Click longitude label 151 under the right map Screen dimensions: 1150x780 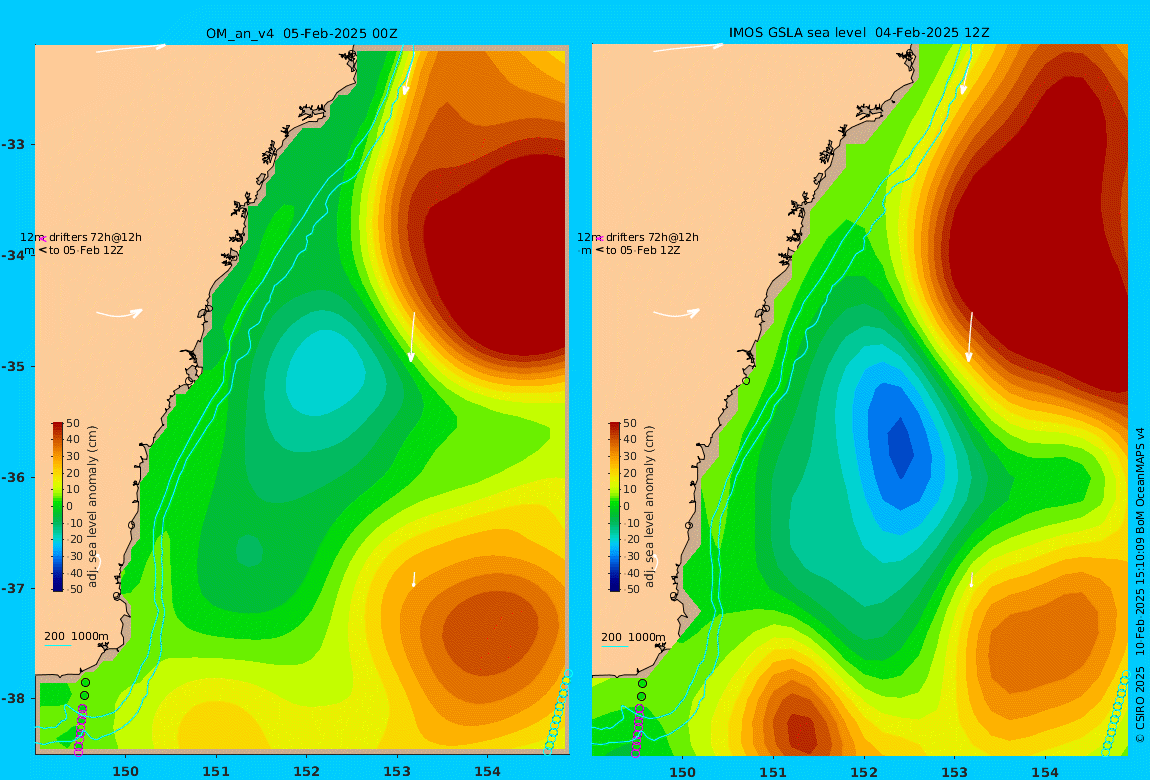[773, 772]
